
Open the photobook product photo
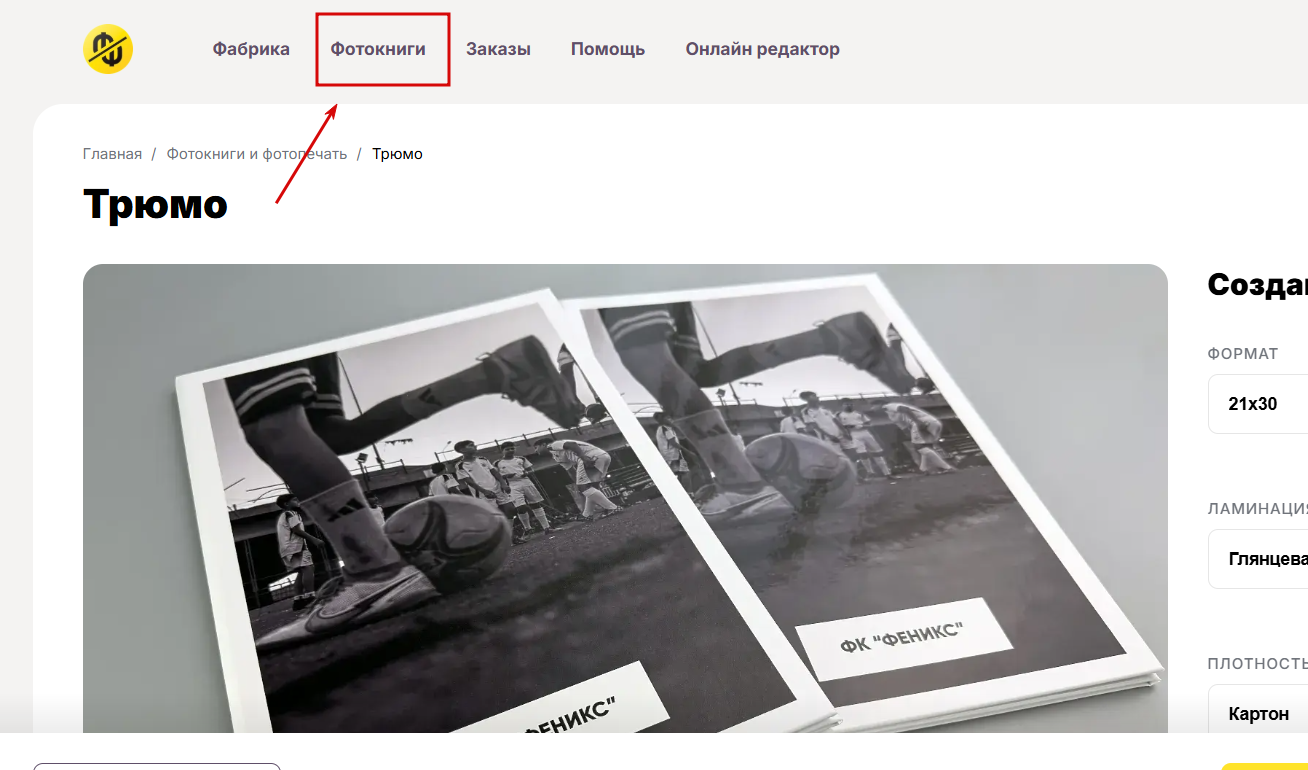pos(625,498)
